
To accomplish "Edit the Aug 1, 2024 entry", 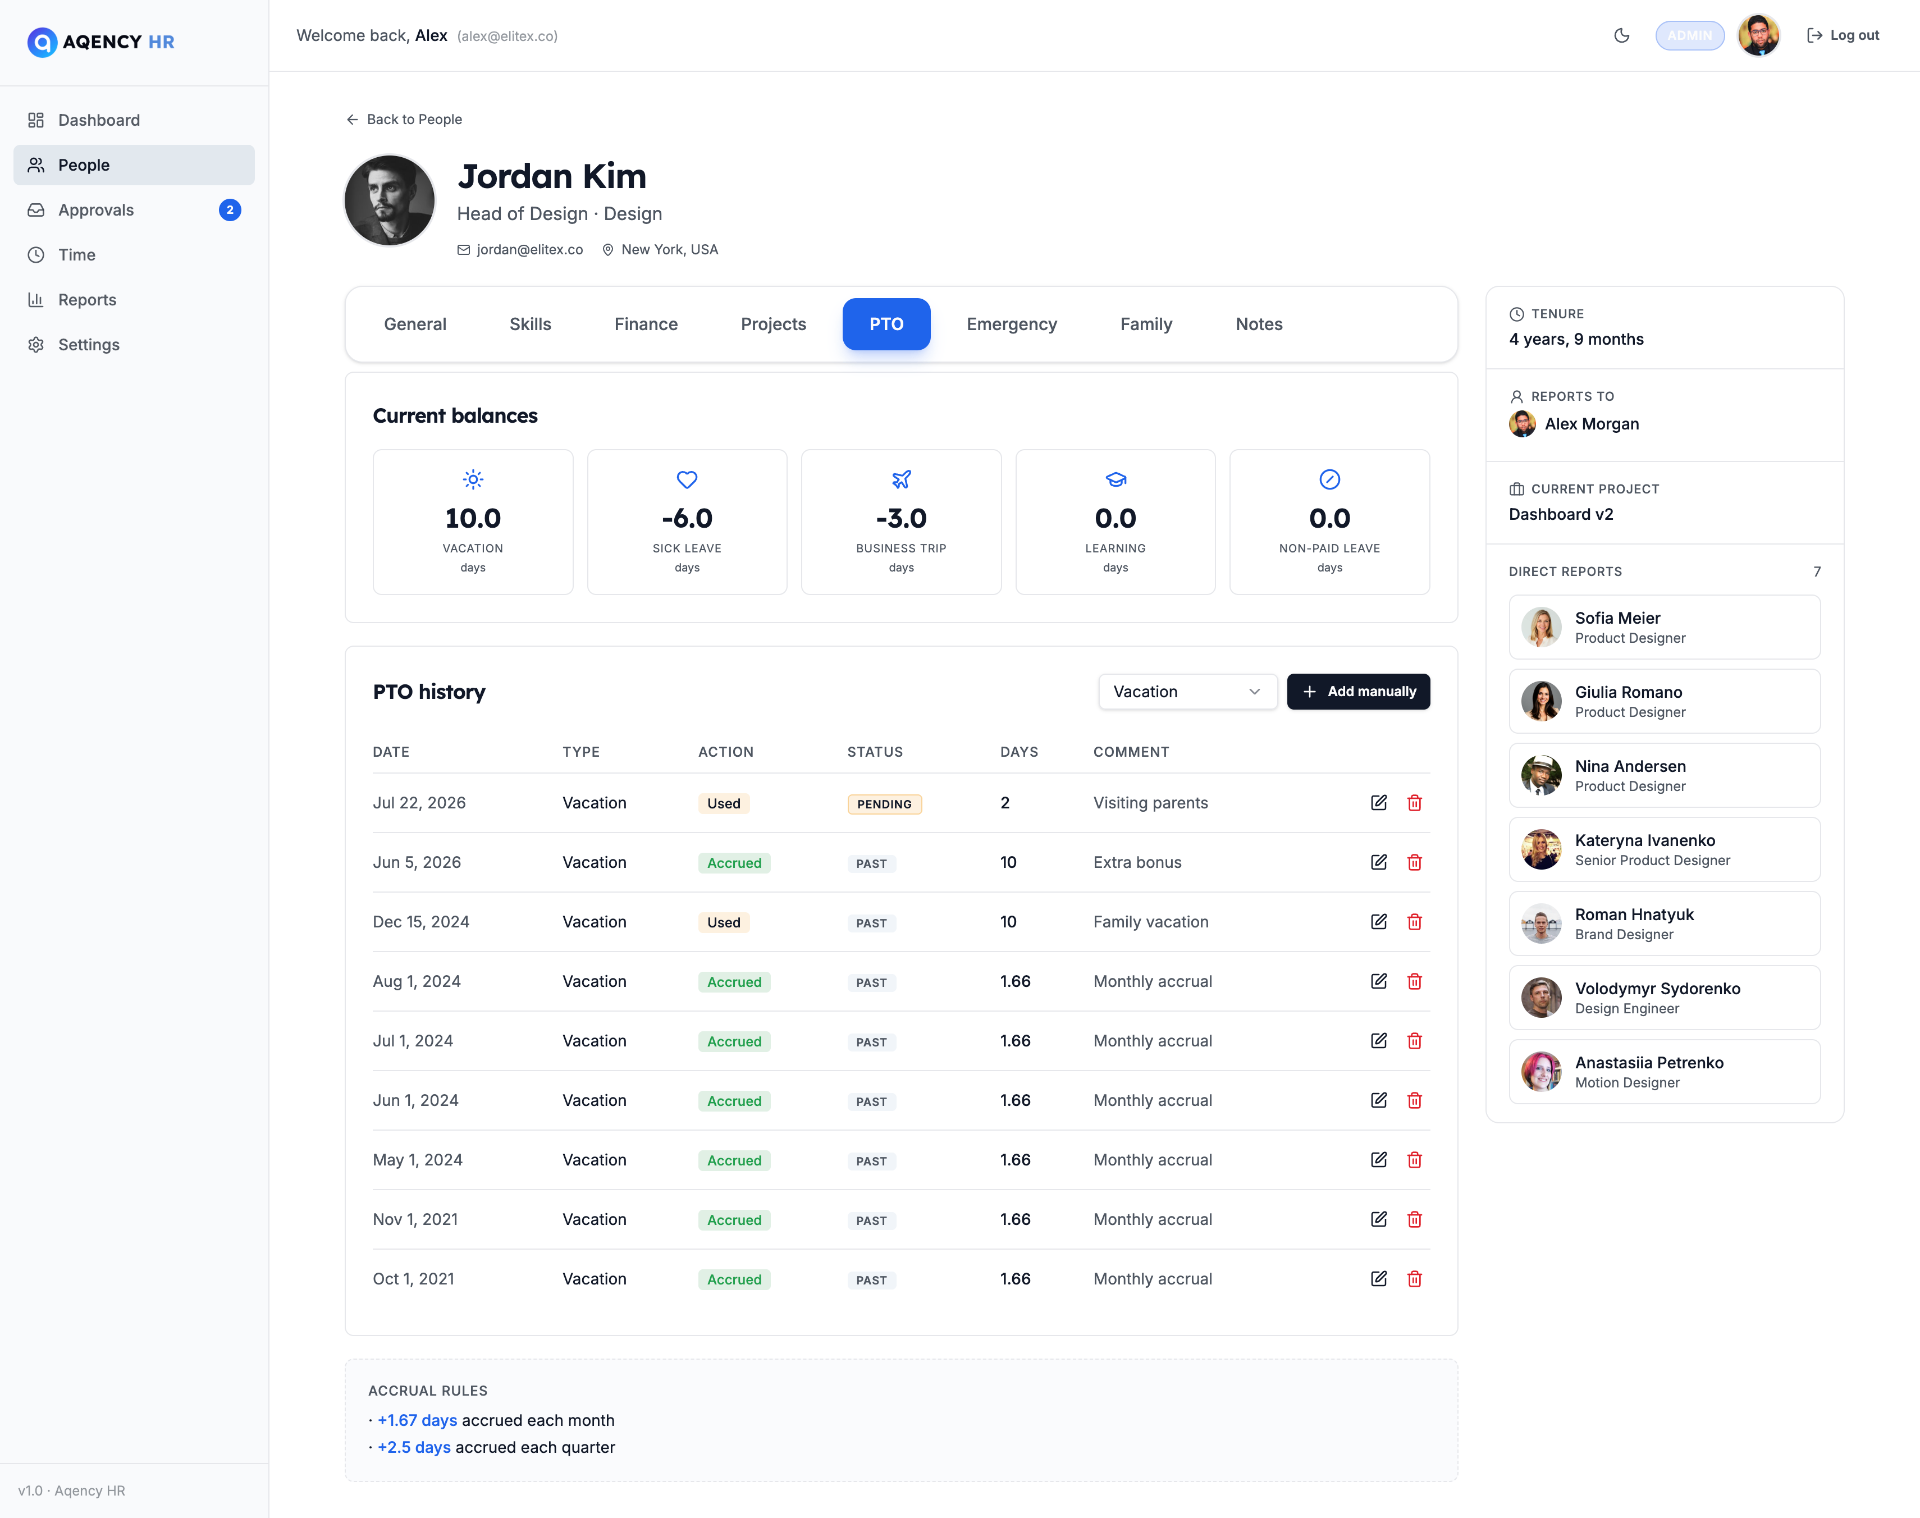I will [1378, 981].
